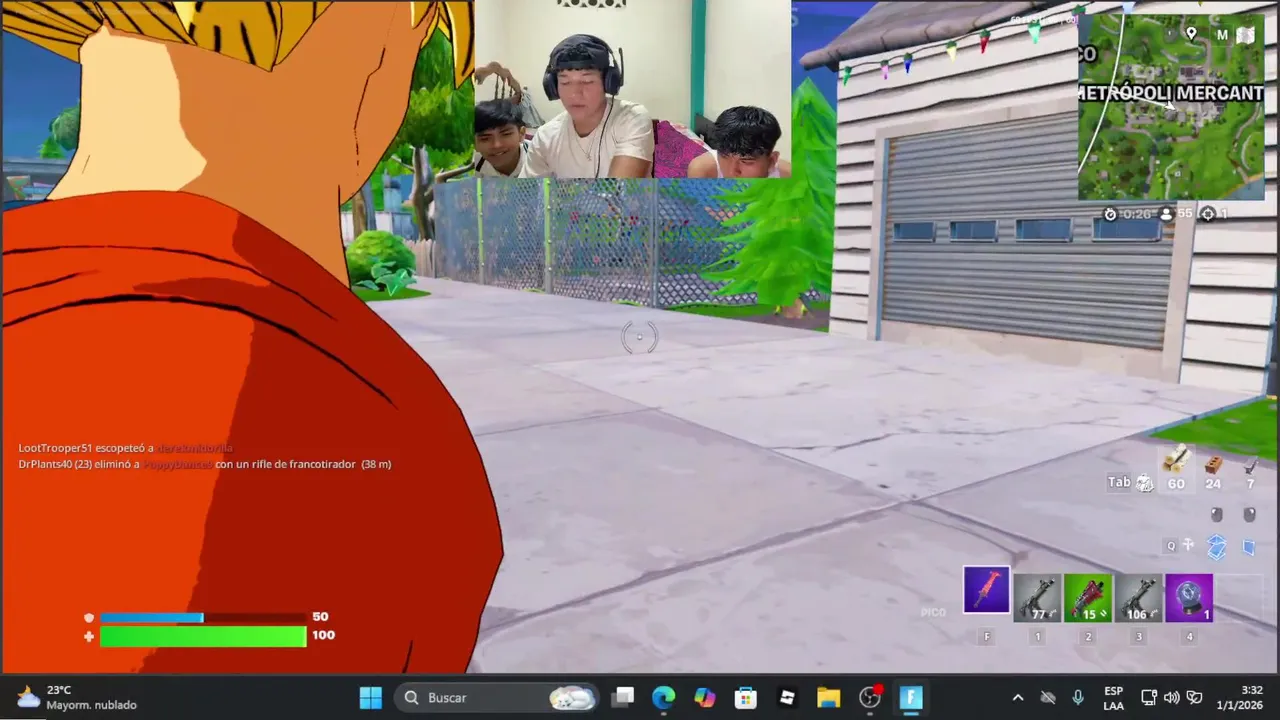1280x720 pixels.
Task: Select weapon slot 3 with 106 ammo
Action: point(1138,598)
